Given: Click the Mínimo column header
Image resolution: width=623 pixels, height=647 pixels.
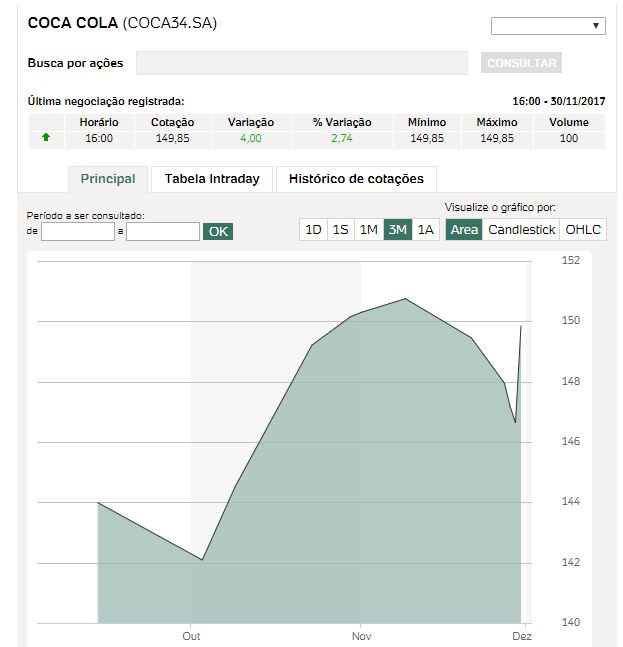Looking at the screenshot, I should tap(427, 123).
